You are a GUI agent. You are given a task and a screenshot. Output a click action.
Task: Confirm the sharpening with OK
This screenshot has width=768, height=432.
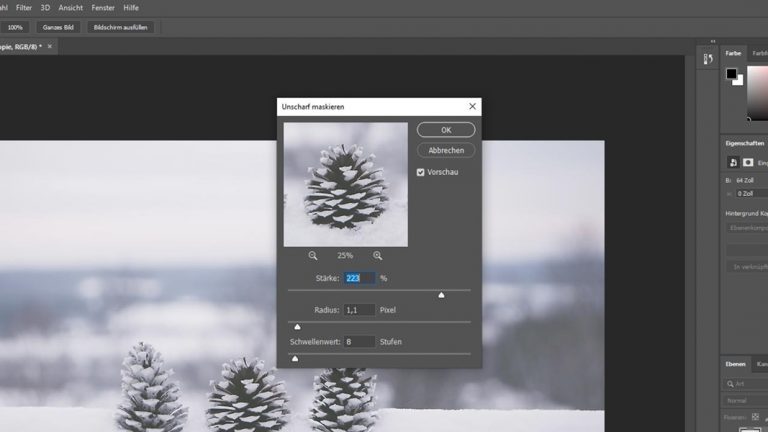click(446, 130)
